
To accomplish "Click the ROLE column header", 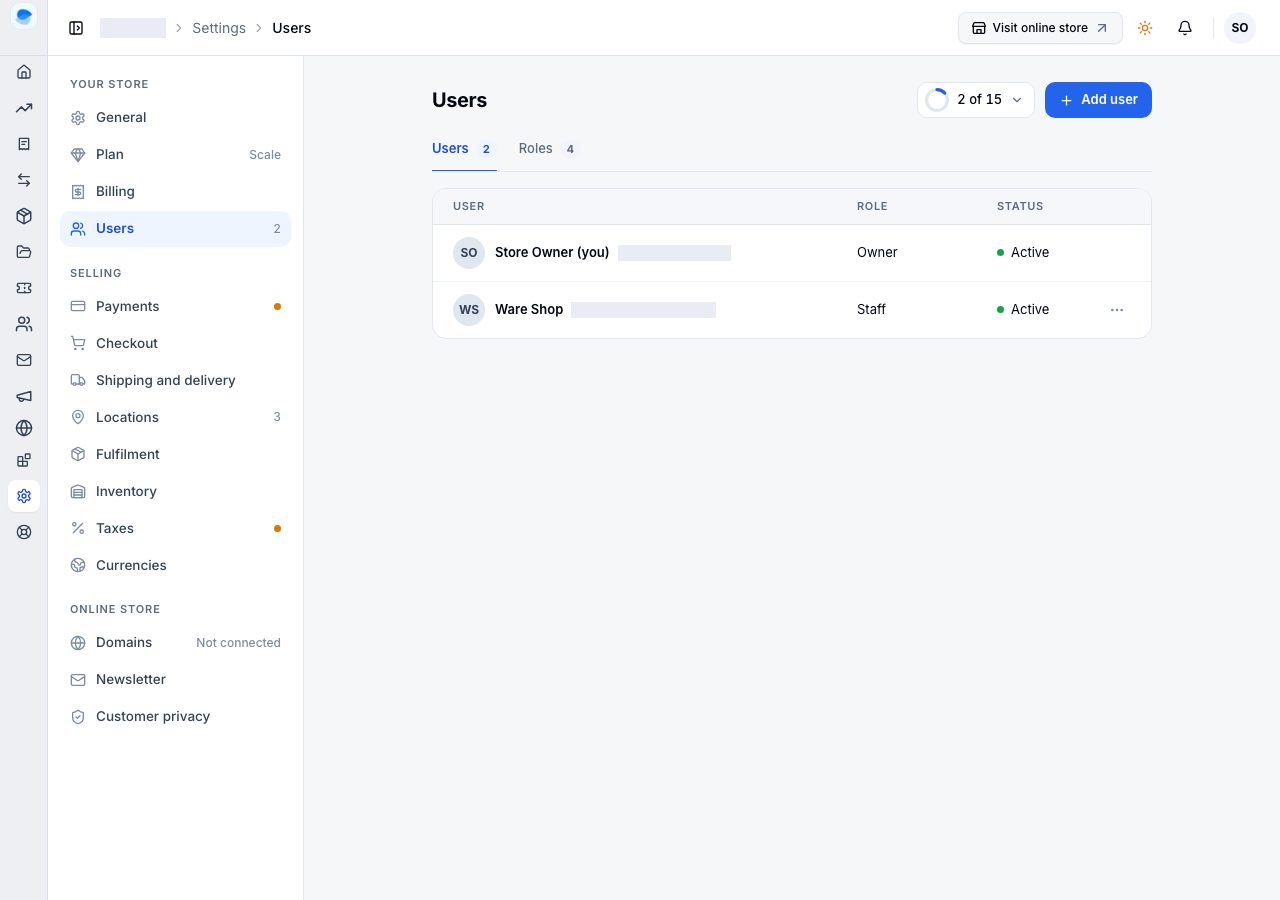I will point(872,206).
